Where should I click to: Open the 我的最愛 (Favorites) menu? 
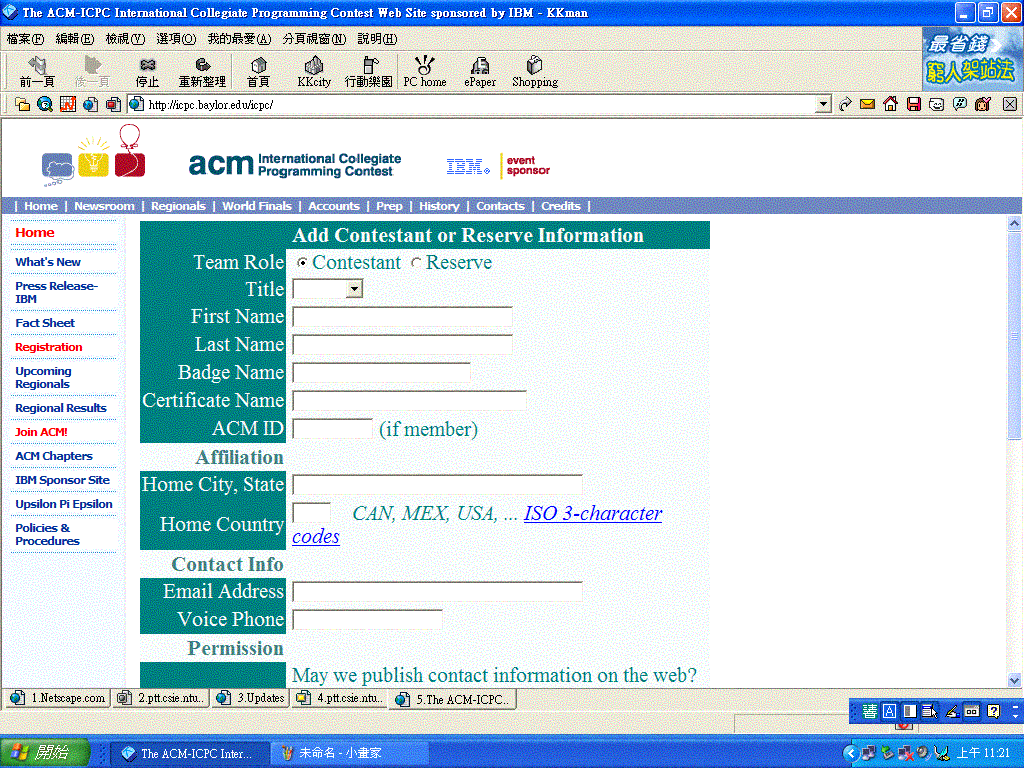239,39
